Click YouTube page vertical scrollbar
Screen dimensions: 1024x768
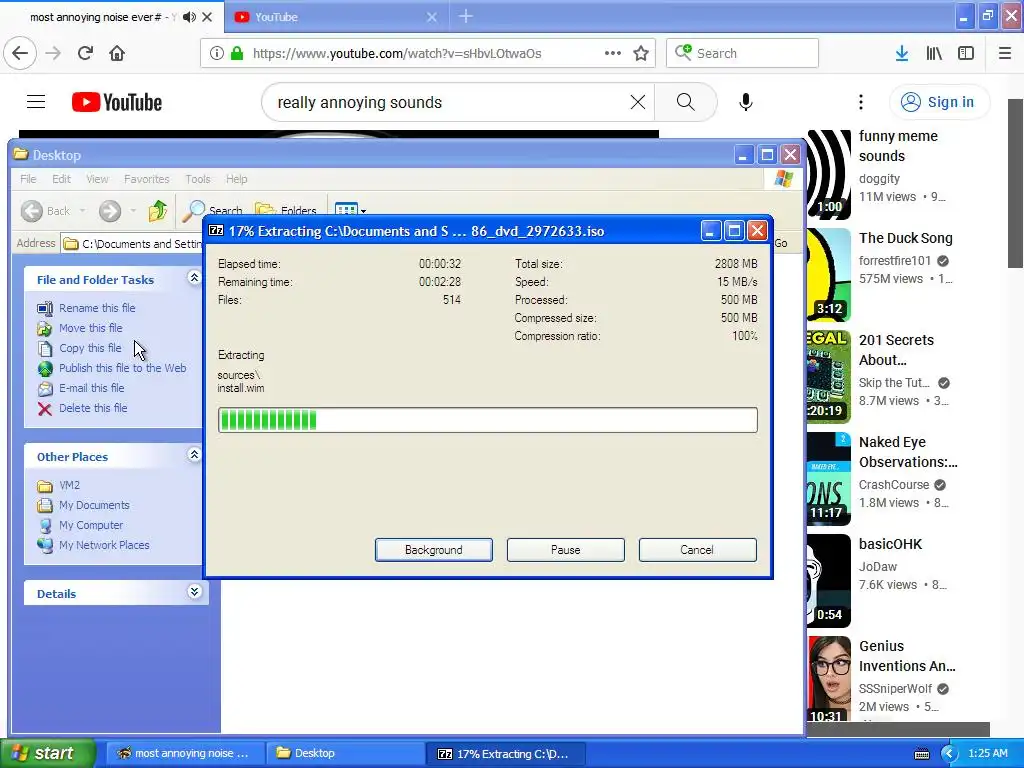(1014, 183)
